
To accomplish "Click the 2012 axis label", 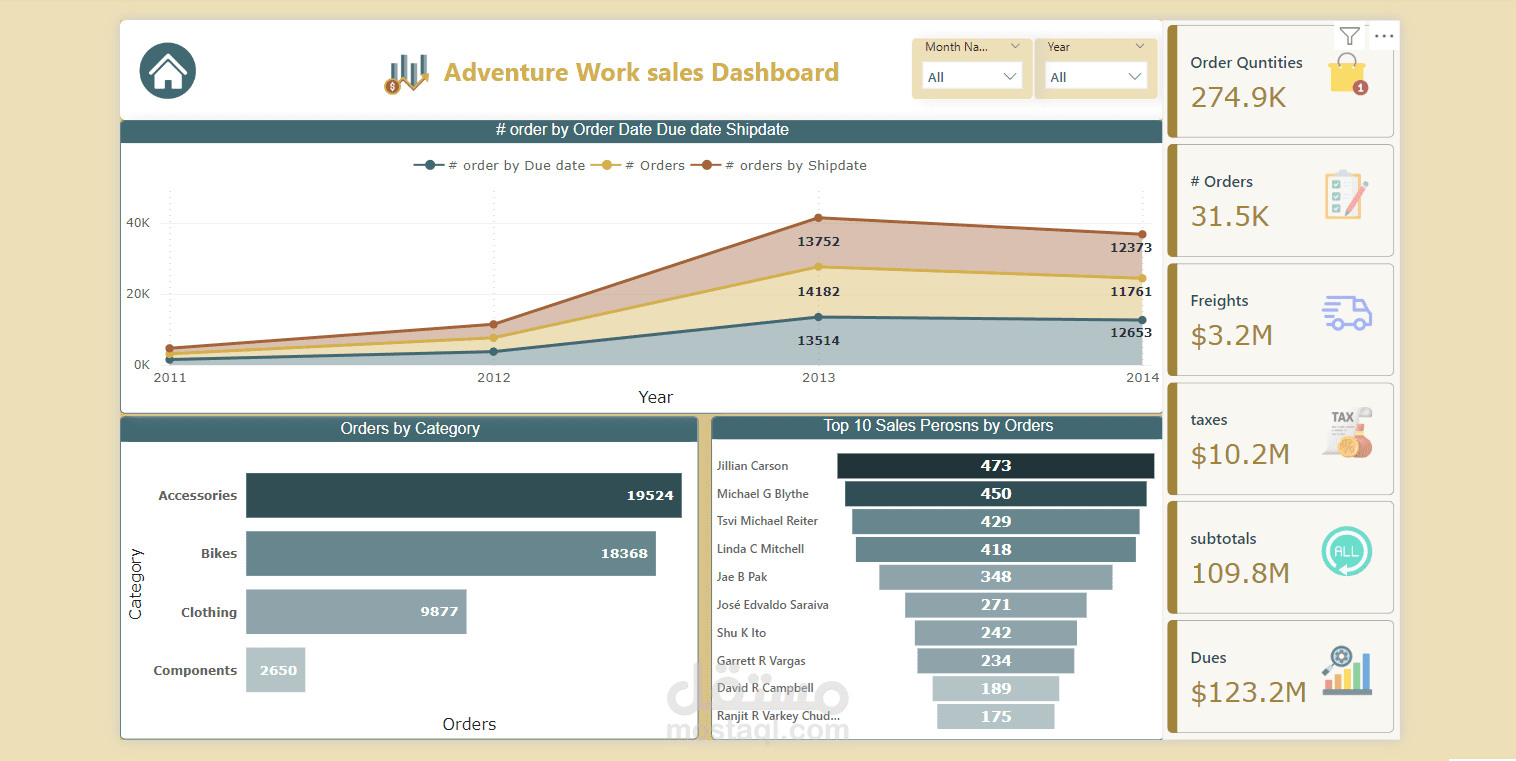I will (x=494, y=378).
